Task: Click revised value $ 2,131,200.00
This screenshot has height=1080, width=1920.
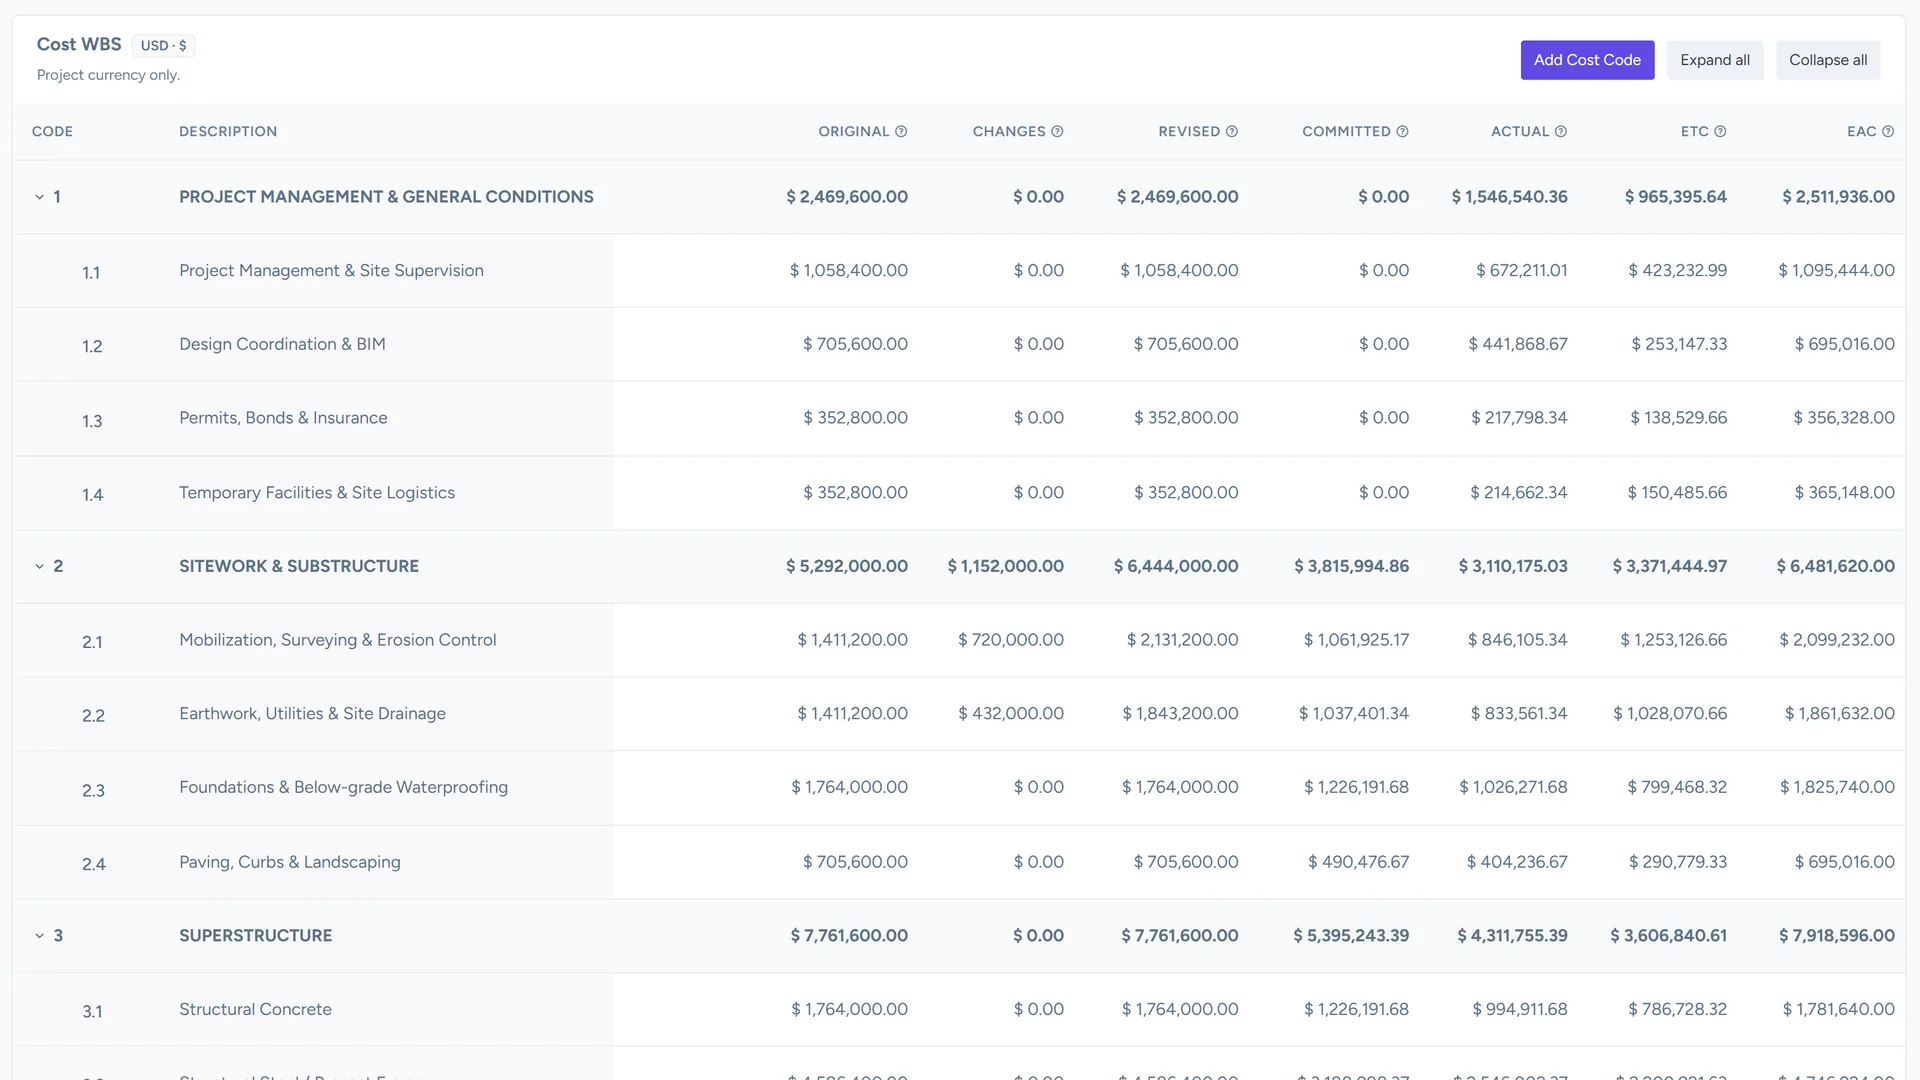Action: click(1182, 640)
